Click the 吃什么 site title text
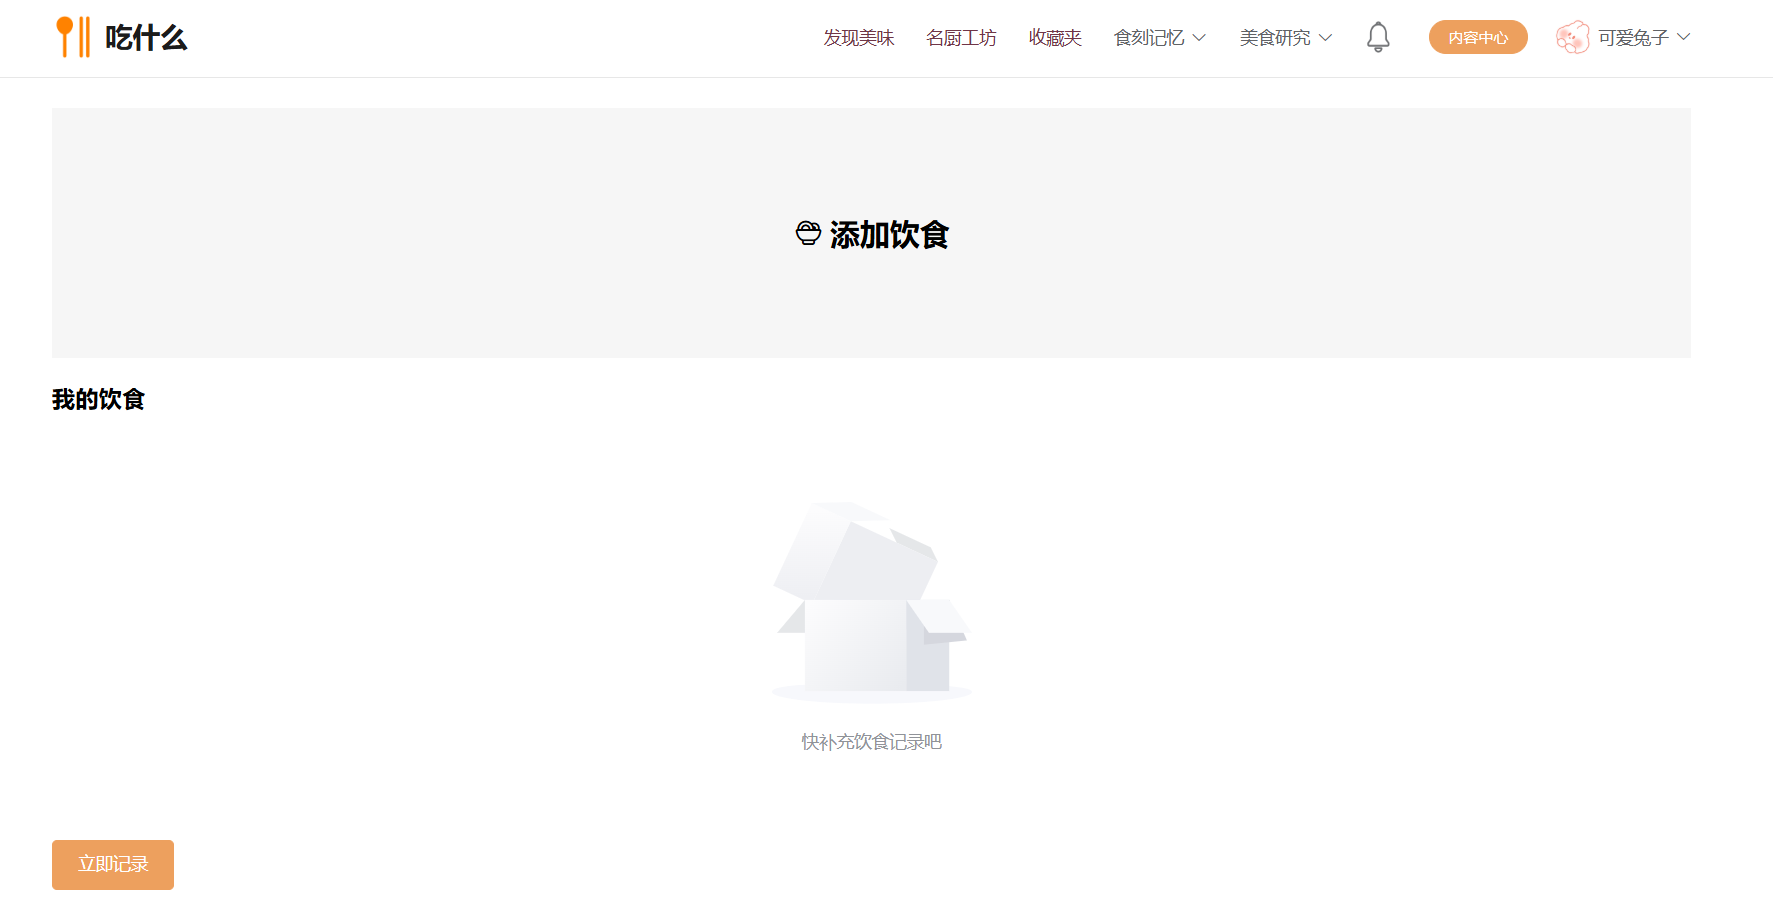This screenshot has height=906, width=1773. click(146, 38)
